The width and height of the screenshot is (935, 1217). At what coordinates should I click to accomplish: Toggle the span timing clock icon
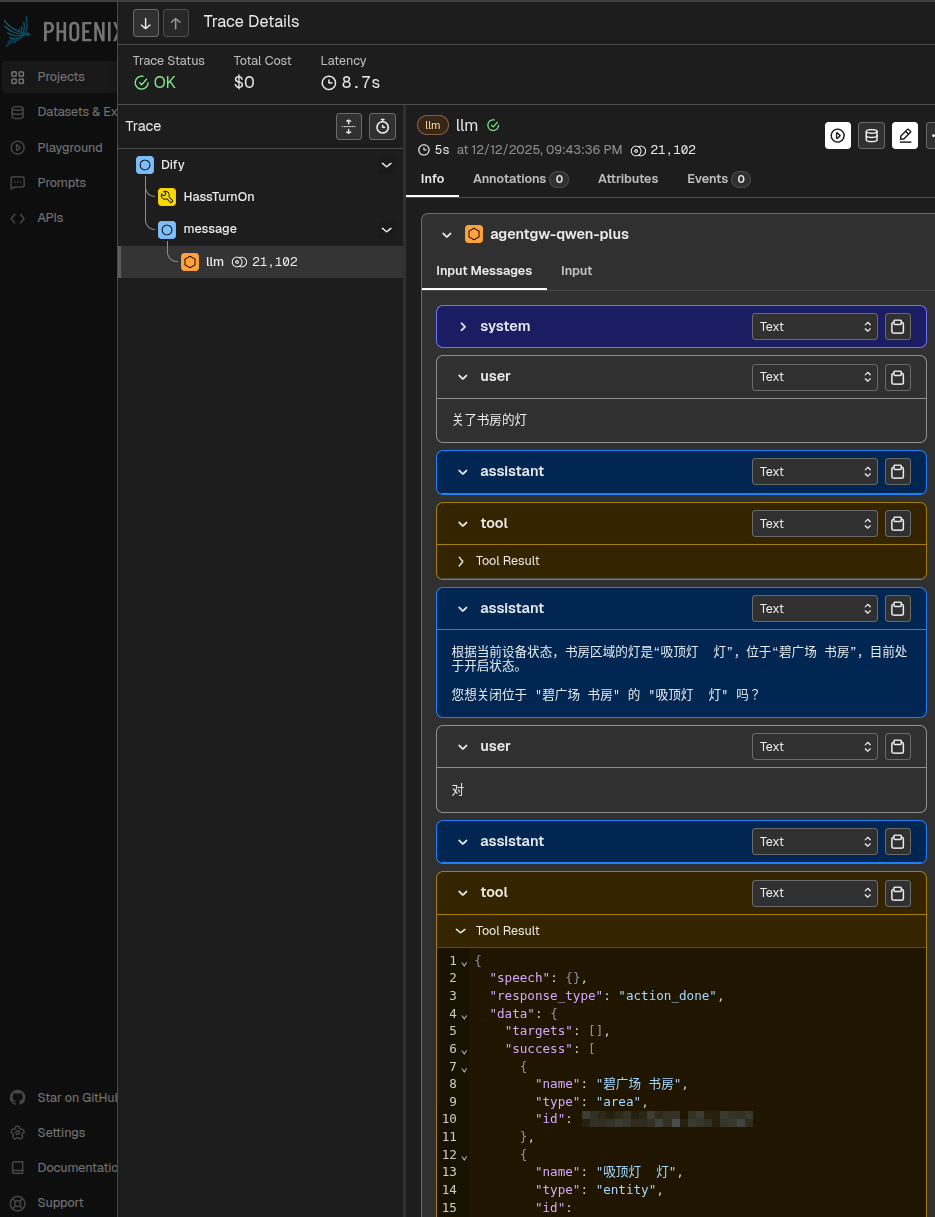coord(382,126)
